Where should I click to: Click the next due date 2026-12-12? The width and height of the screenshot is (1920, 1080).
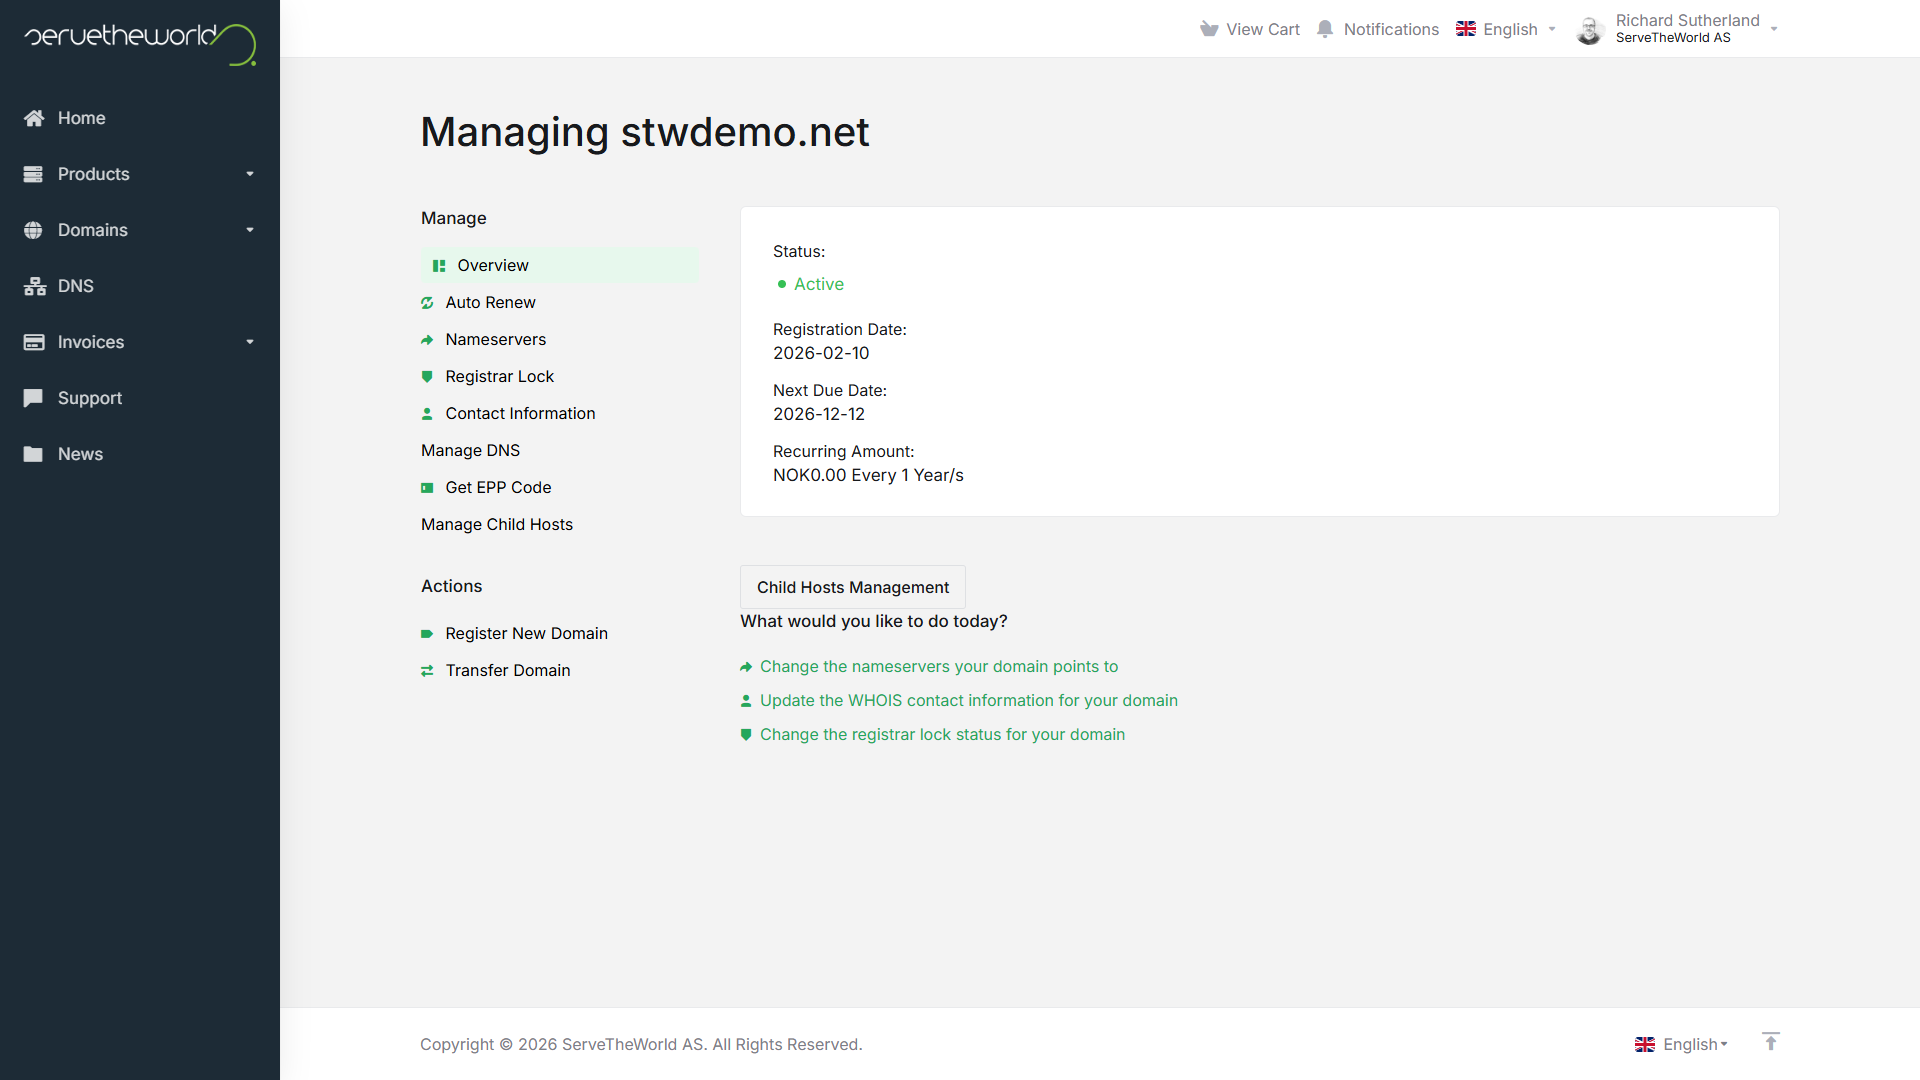click(819, 415)
